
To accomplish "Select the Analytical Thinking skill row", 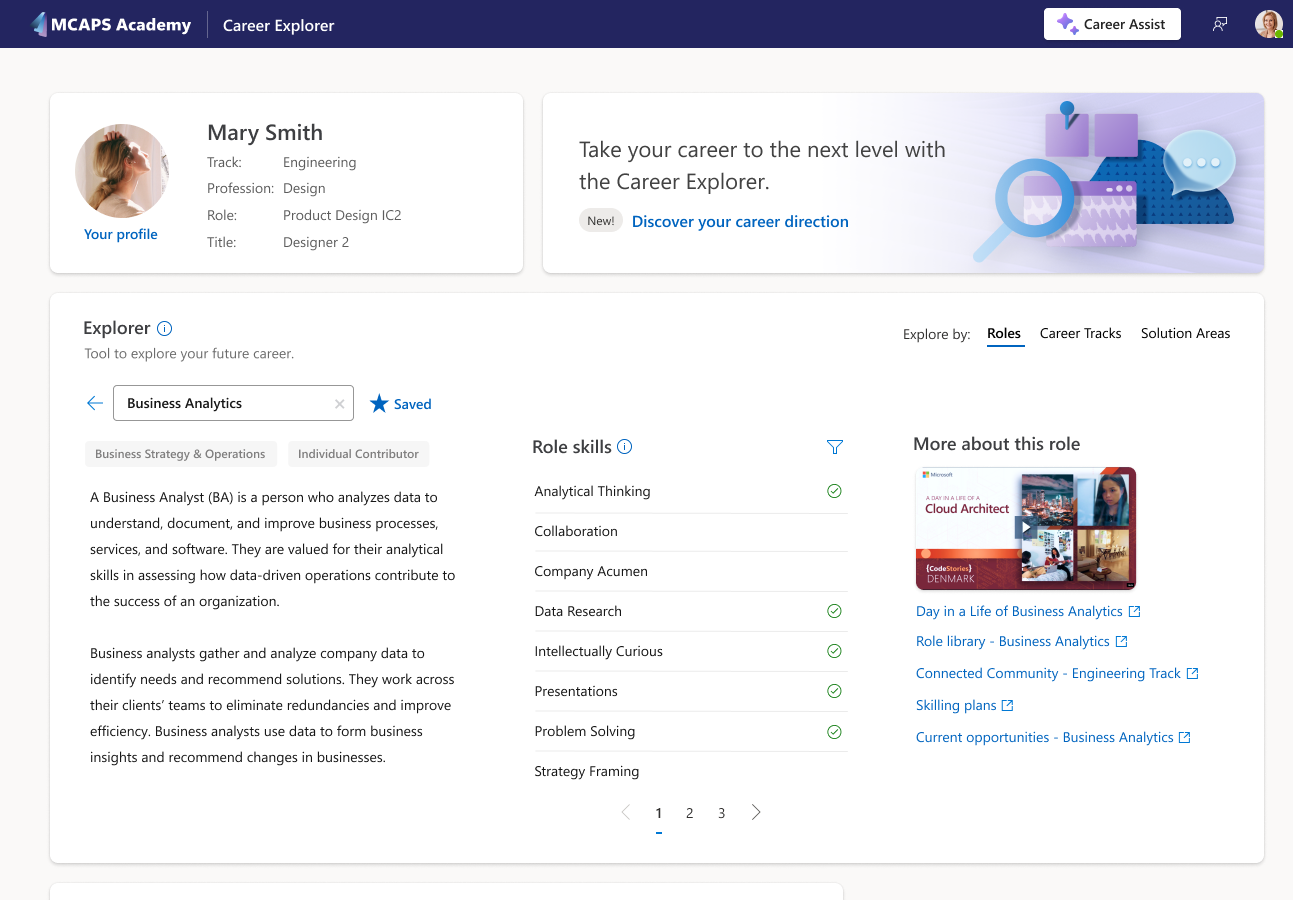I will (x=690, y=491).
